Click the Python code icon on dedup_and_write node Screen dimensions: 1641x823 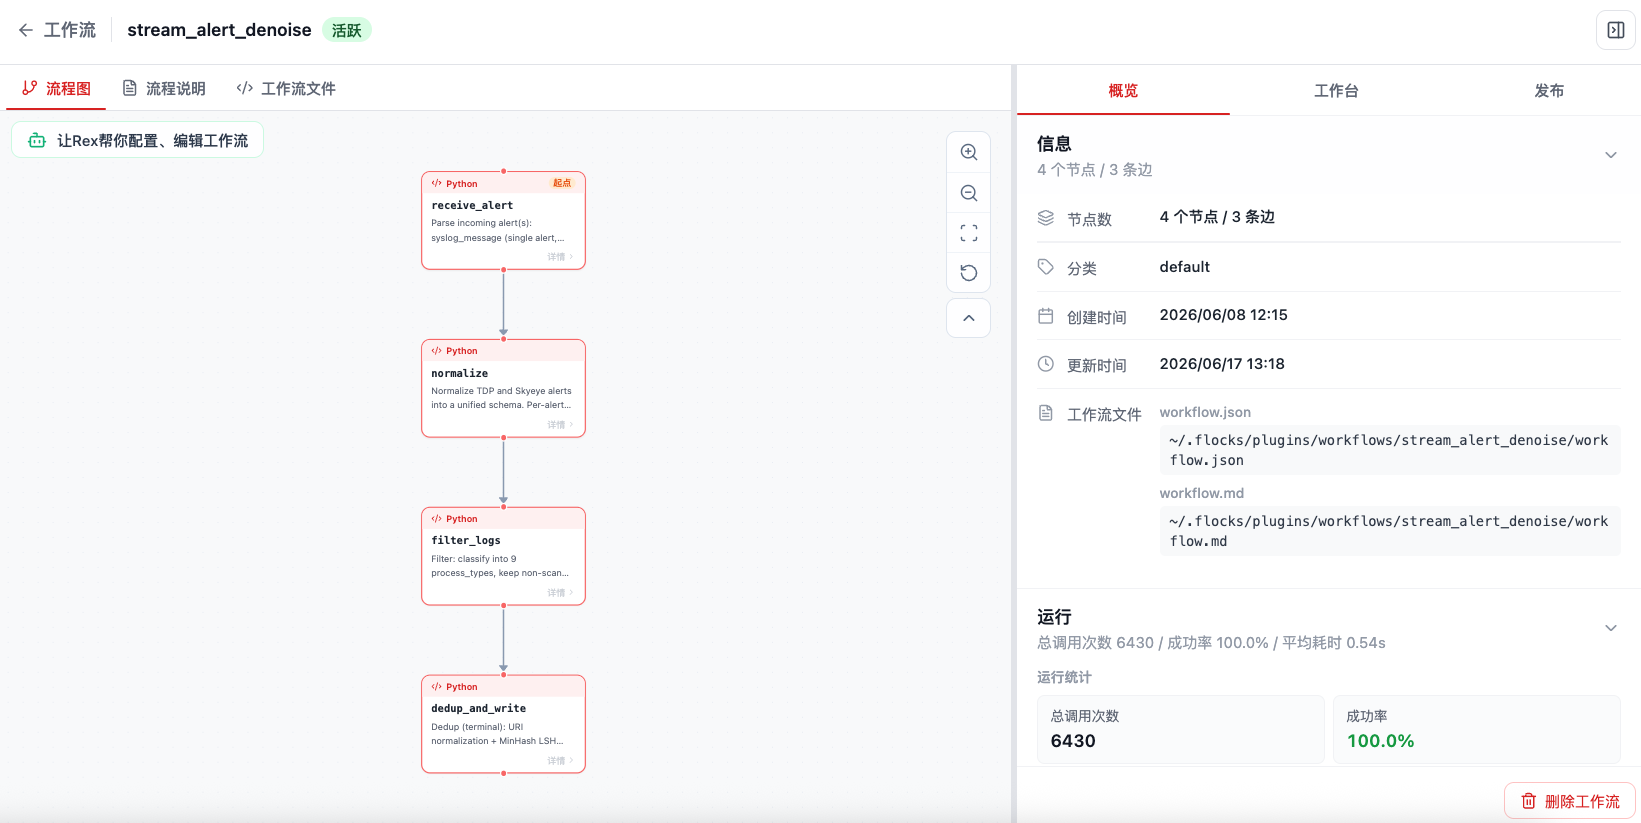point(437,687)
